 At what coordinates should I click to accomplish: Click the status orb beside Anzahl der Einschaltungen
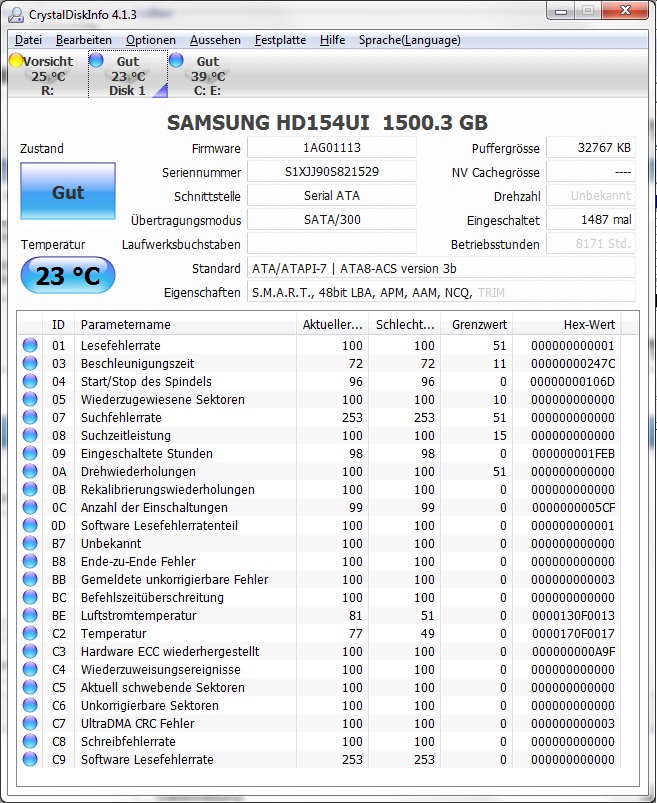coord(30,507)
